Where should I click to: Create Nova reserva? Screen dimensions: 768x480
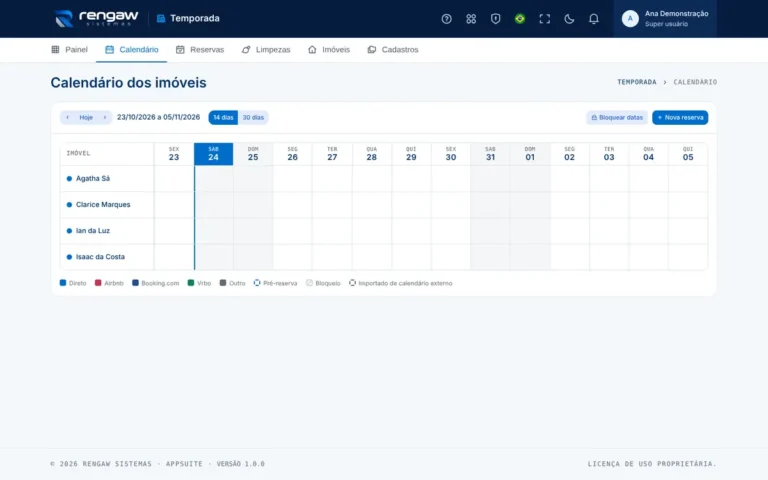pos(680,118)
